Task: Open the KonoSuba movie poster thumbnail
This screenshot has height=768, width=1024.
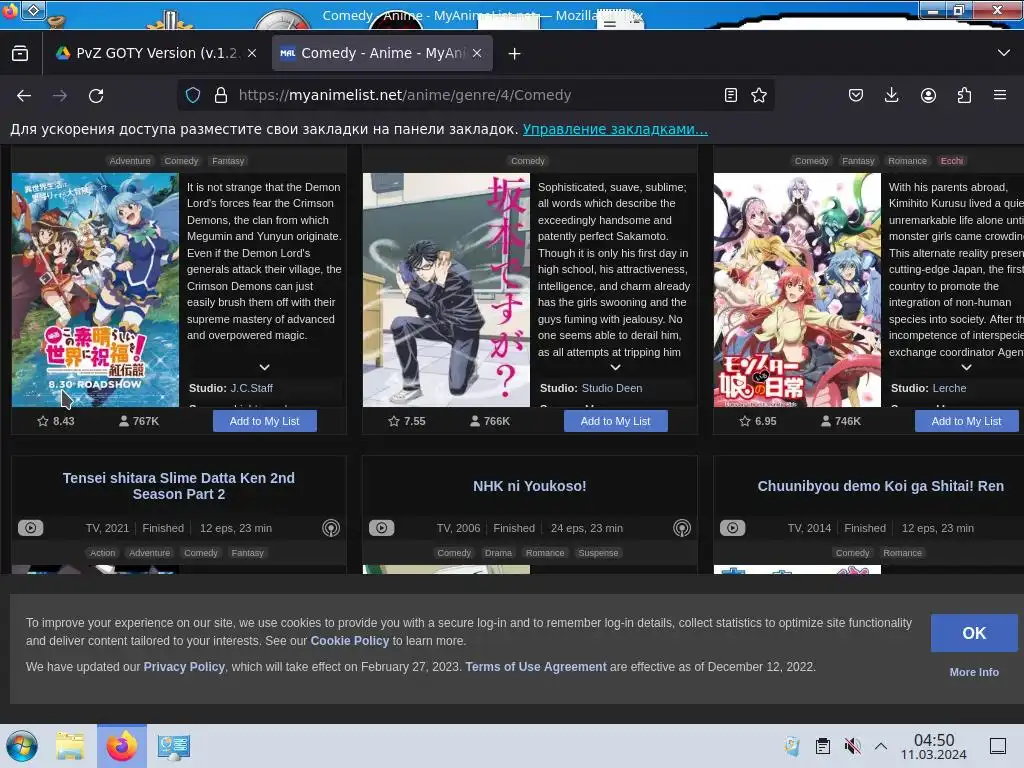Action: (95, 289)
